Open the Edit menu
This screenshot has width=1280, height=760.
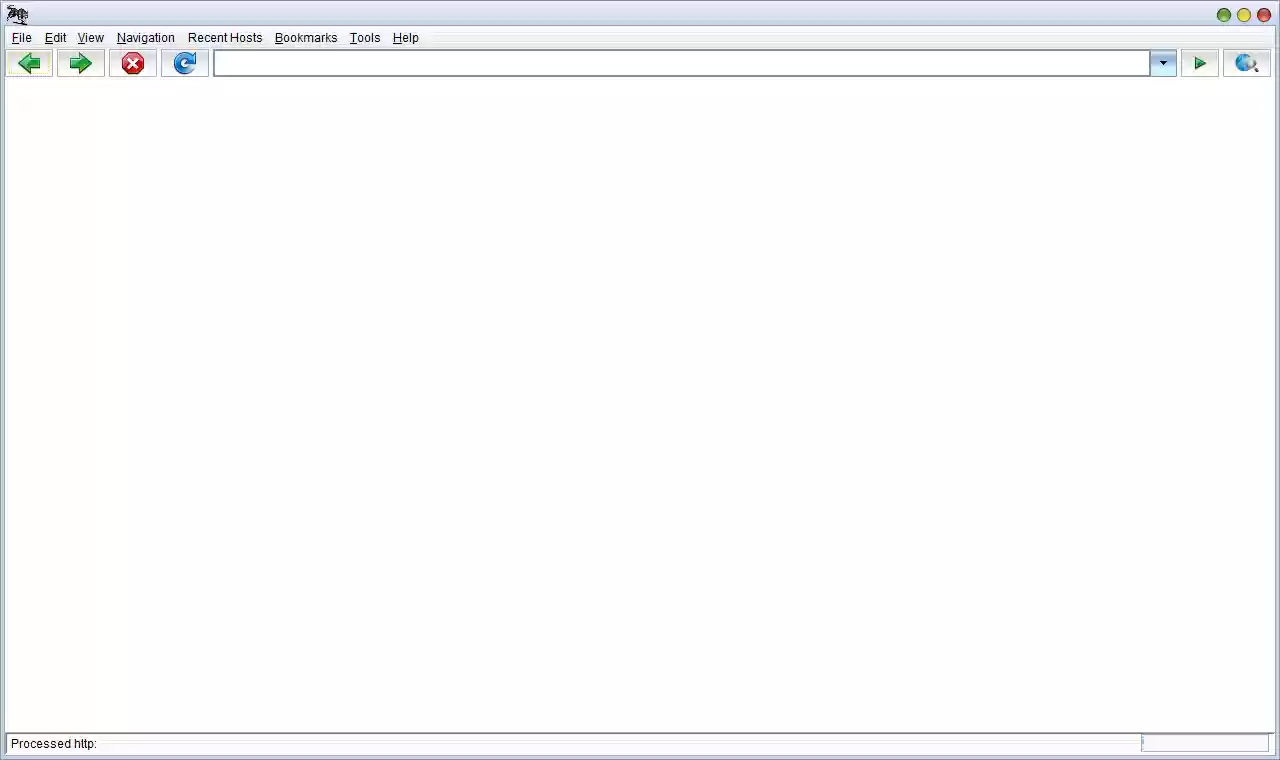(55, 37)
